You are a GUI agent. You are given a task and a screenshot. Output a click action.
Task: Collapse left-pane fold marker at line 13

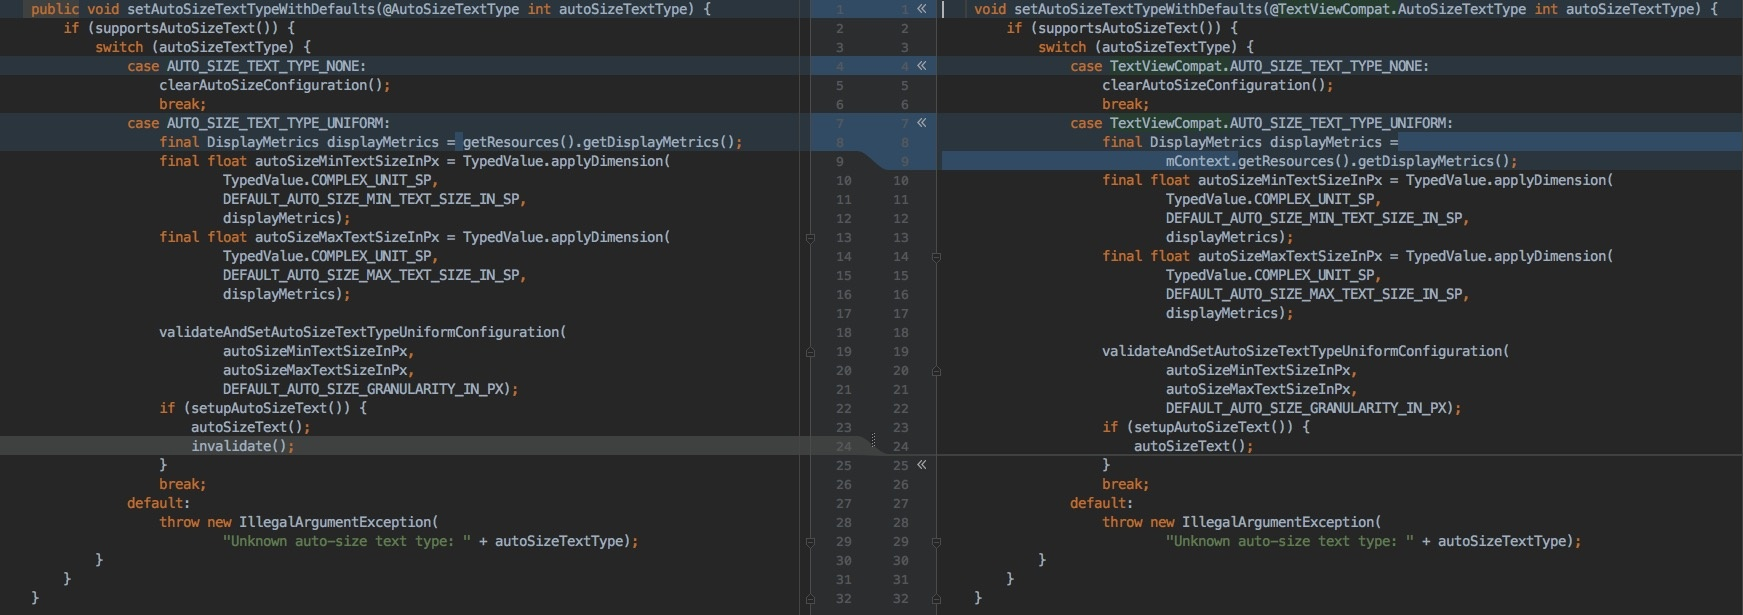[810, 238]
